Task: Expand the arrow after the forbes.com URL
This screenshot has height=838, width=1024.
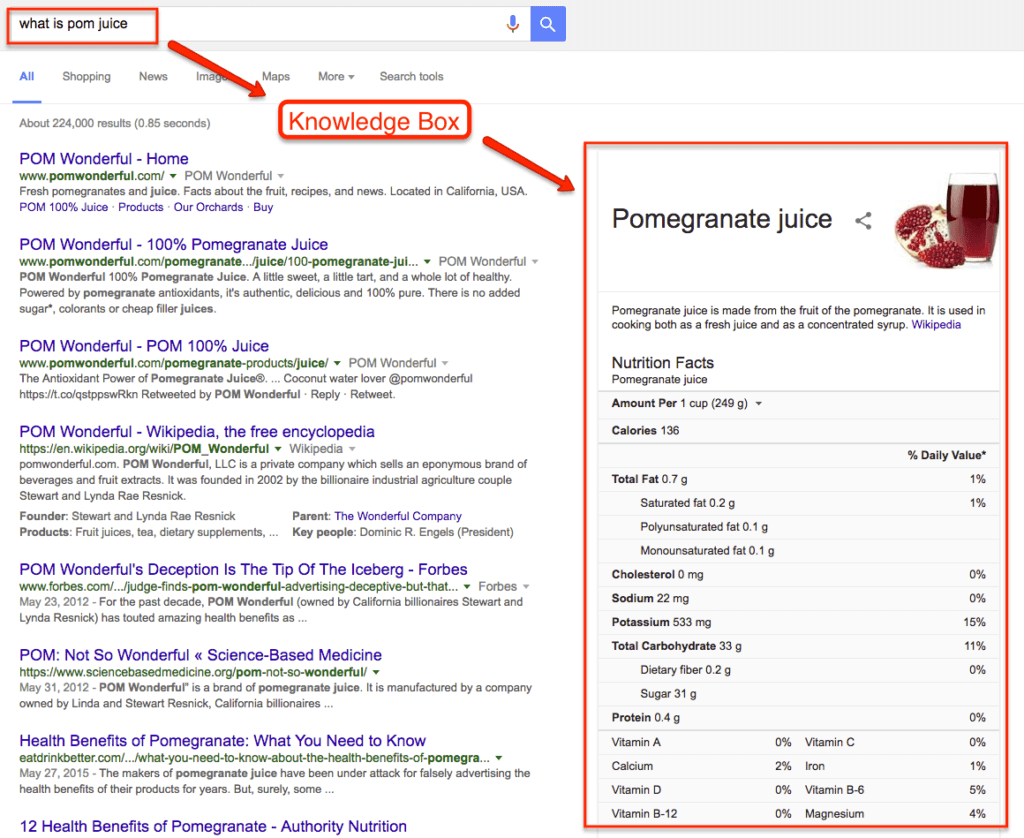Action: [467, 587]
